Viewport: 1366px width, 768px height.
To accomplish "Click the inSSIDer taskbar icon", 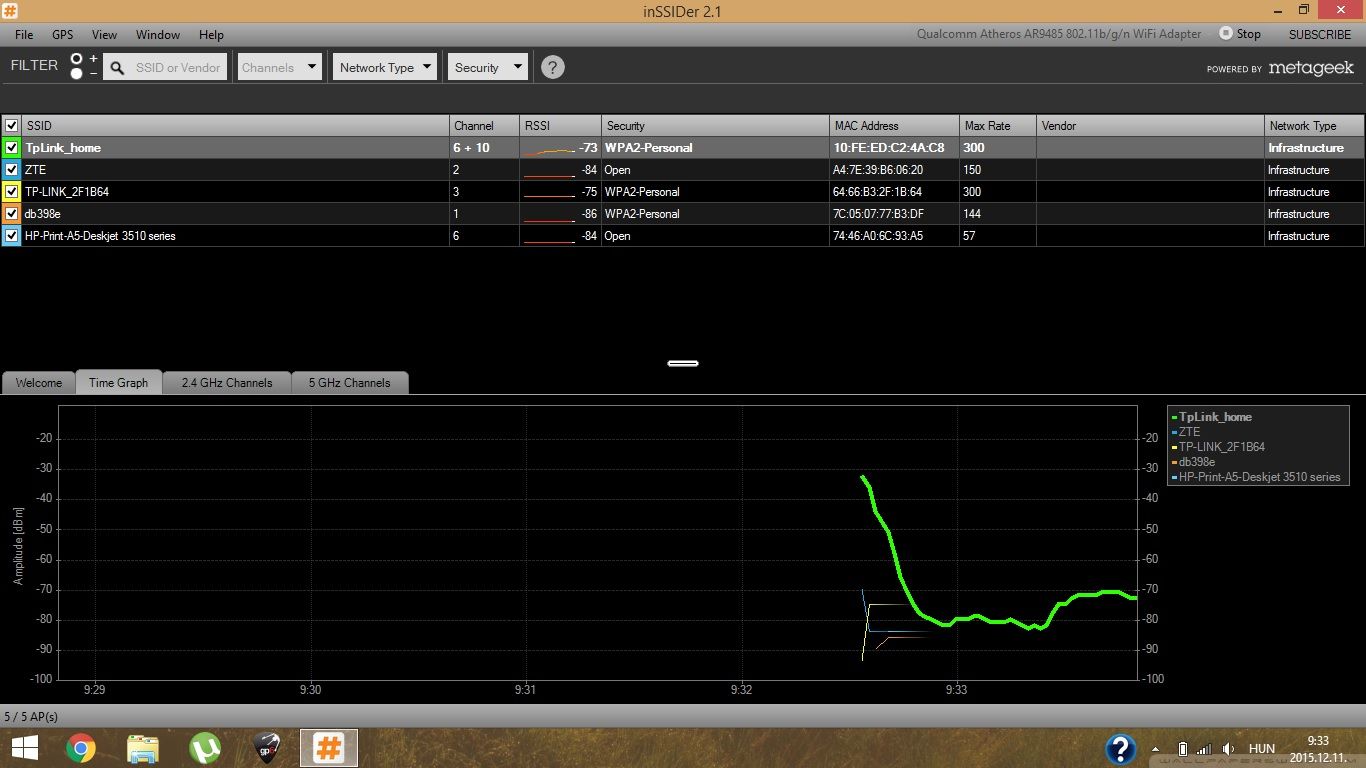I will tap(329, 748).
